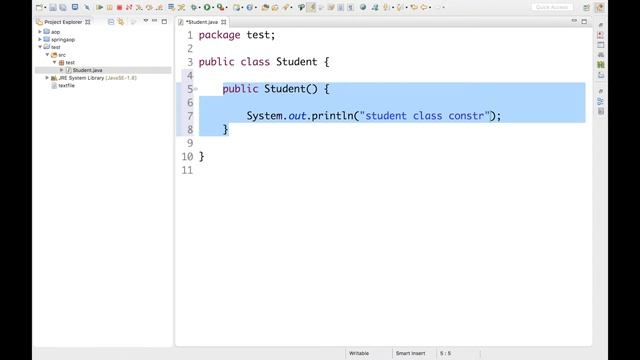Minimize the Project Explorer panel

[154, 20]
